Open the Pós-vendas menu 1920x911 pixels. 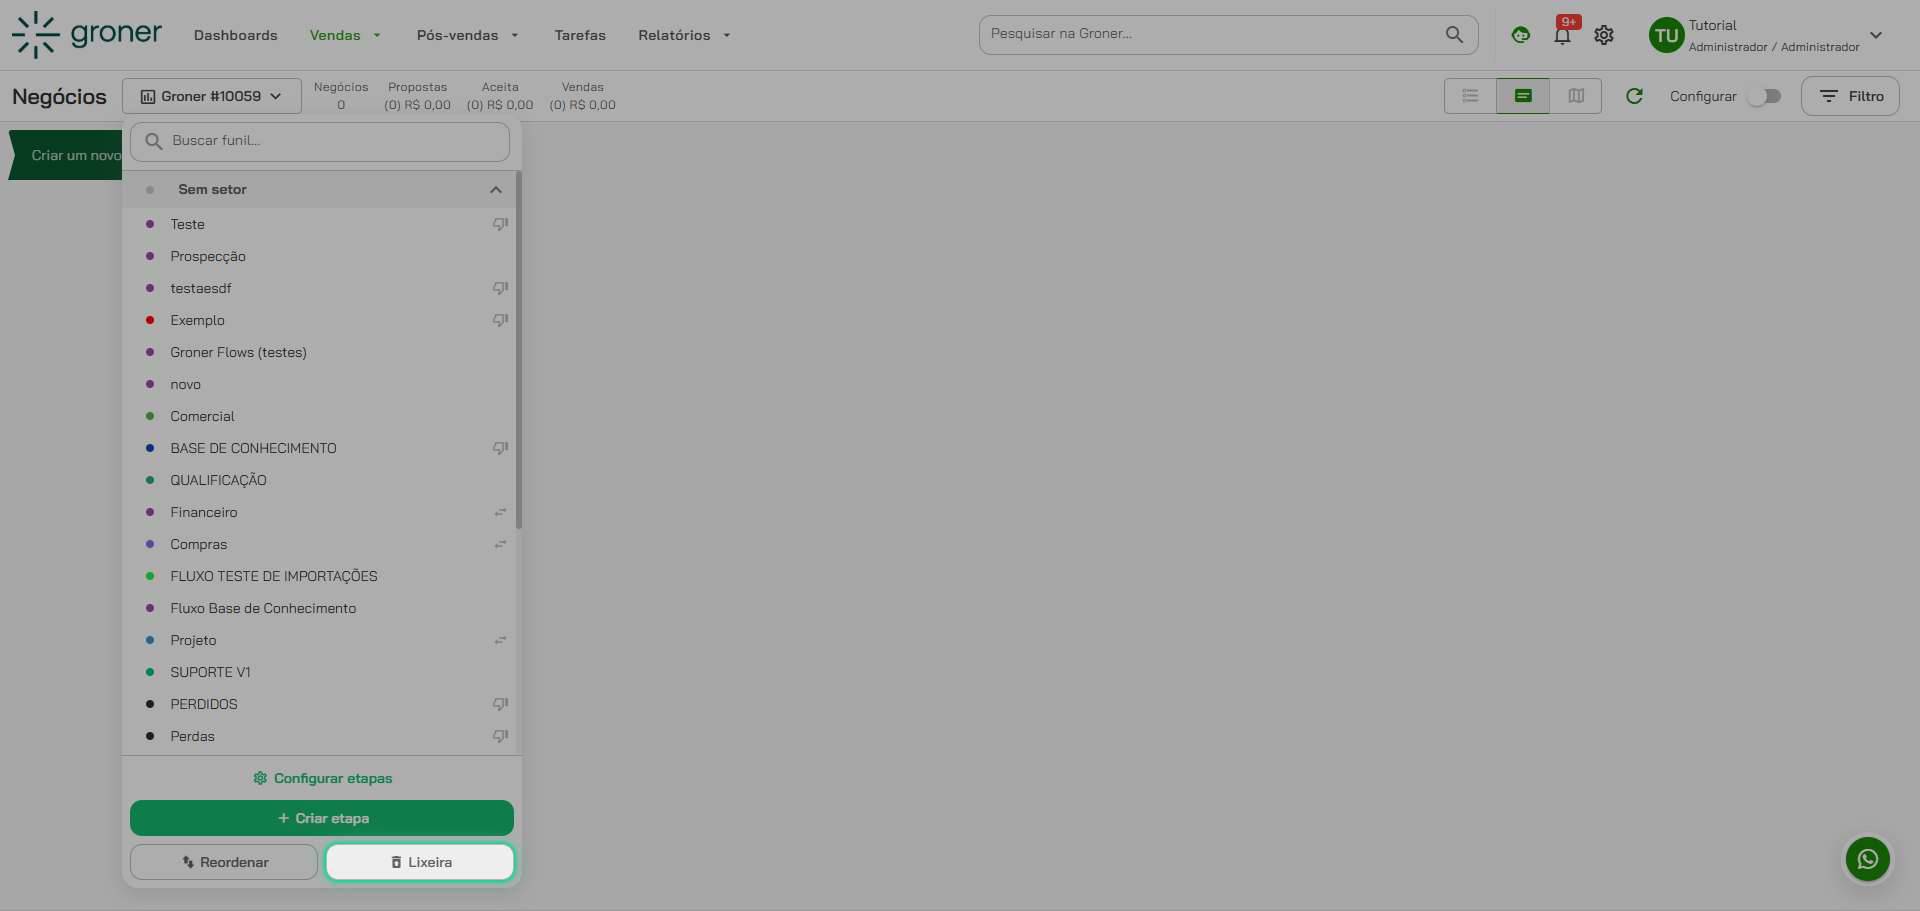(x=467, y=36)
